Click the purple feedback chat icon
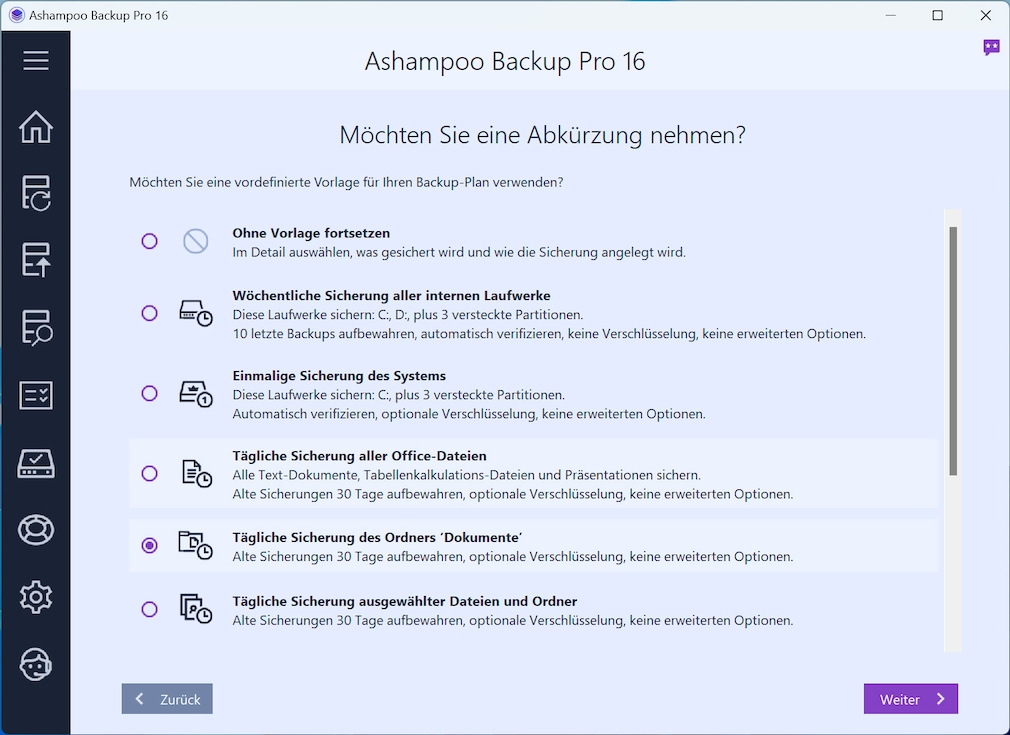This screenshot has width=1010, height=735. [x=991, y=47]
